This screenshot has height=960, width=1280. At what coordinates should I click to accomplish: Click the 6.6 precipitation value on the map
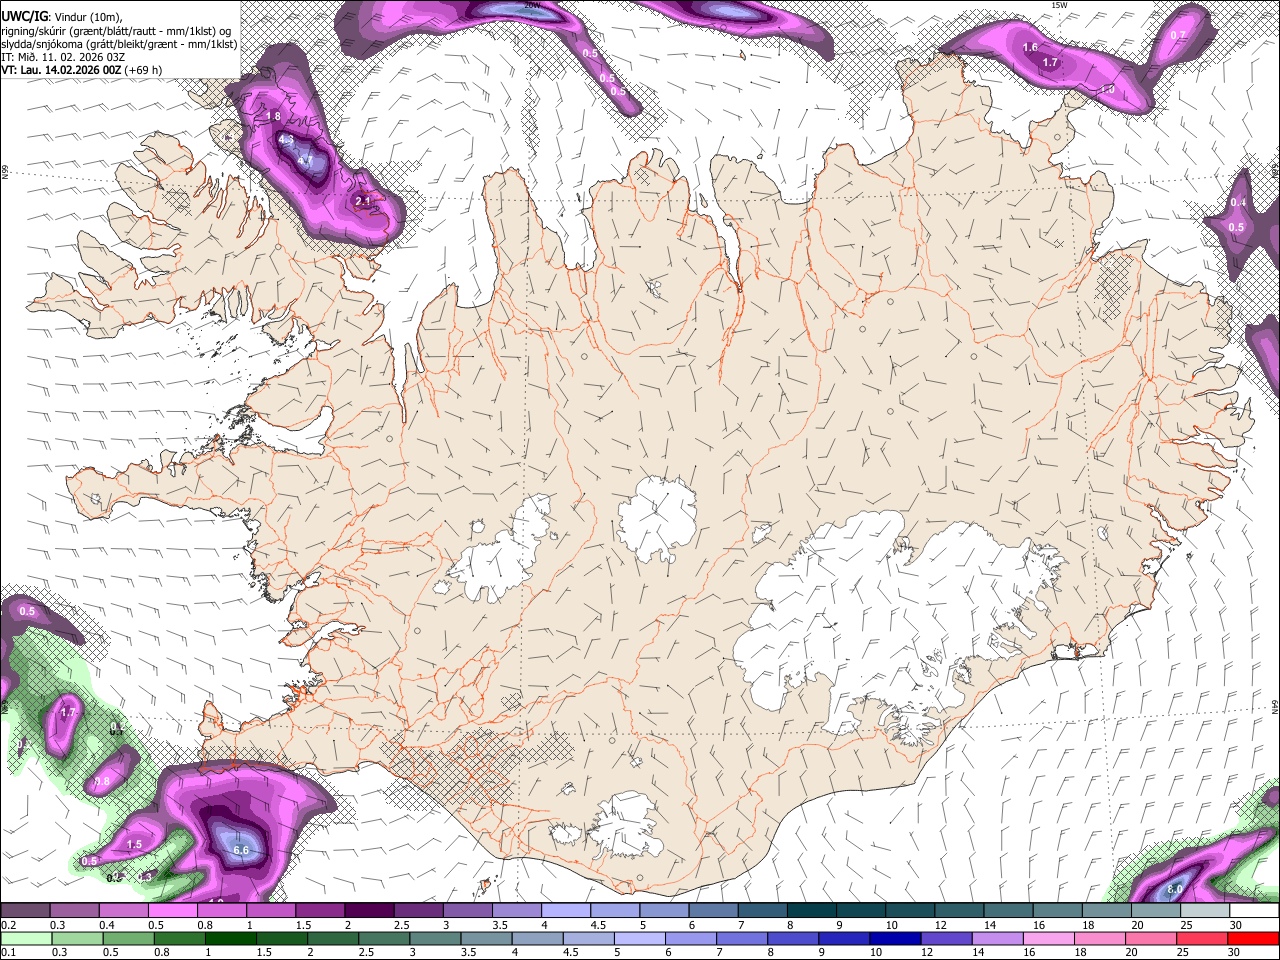pos(241,850)
